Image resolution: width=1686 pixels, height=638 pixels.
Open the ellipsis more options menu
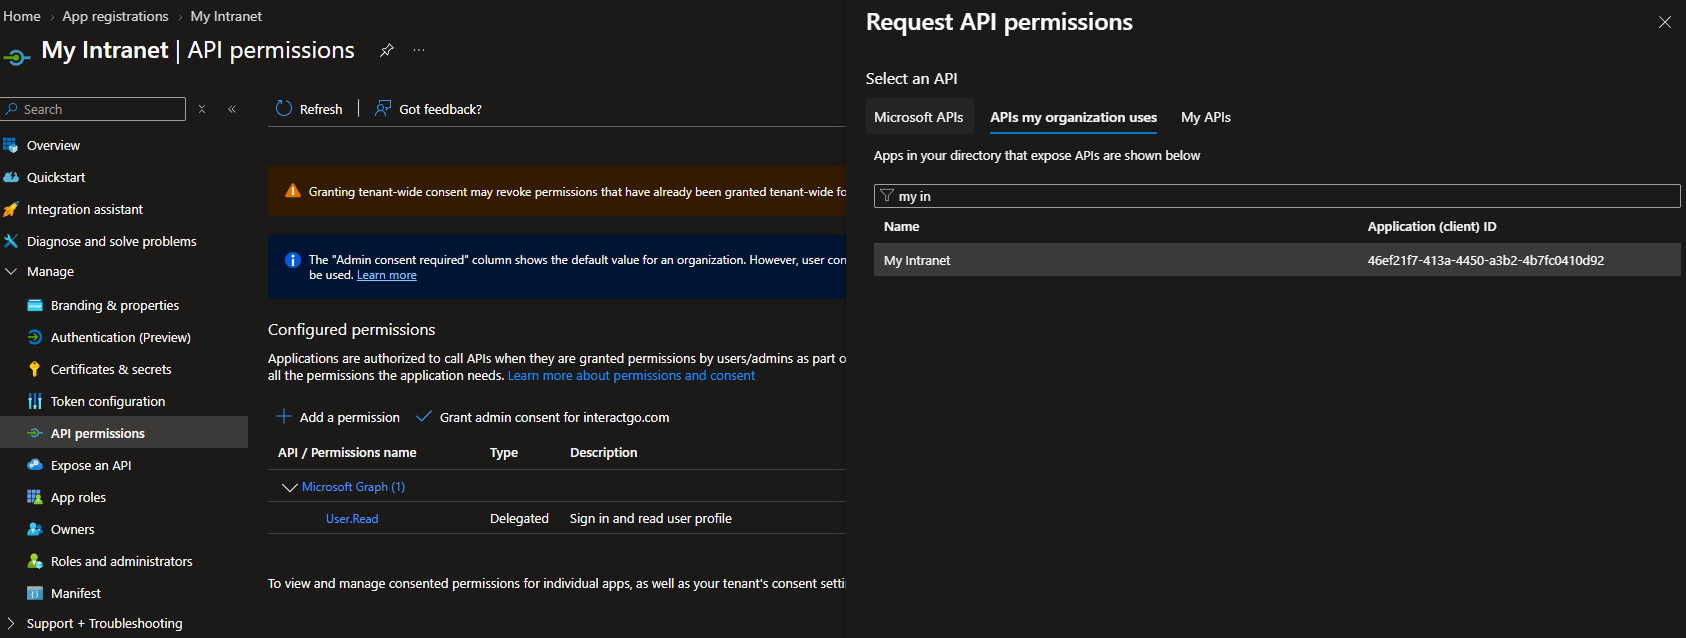point(419,50)
